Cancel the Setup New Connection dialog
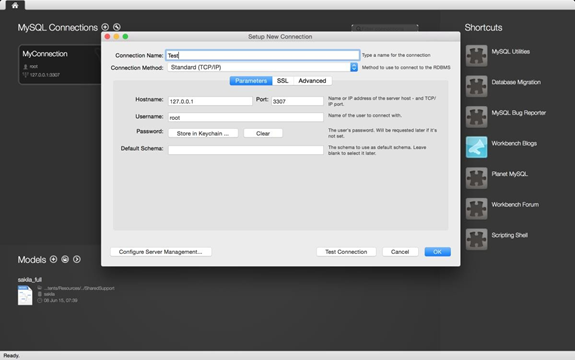Image resolution: width=575 pixels, height=360 pixels. click(x=400, y=252)
